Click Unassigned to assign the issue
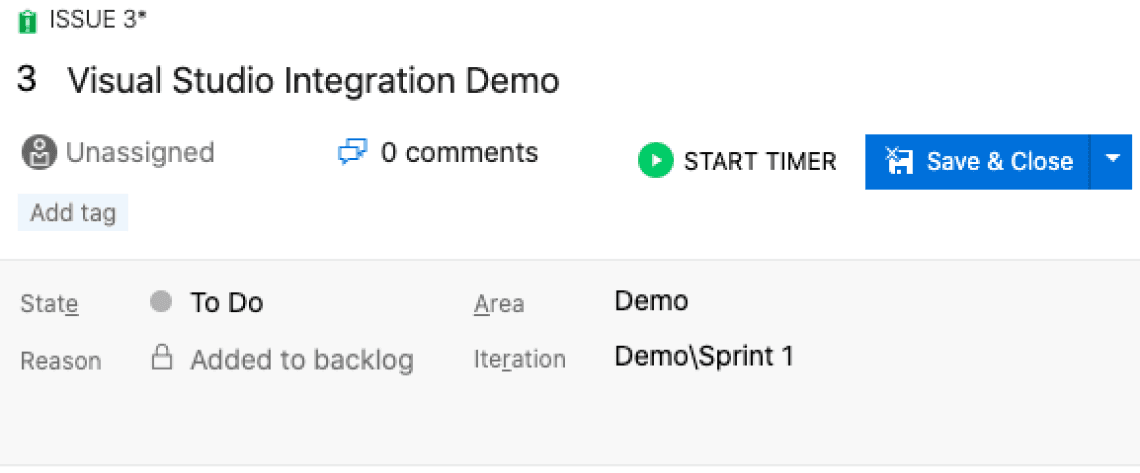This screenshot has width=1140, height=473. 139,153
